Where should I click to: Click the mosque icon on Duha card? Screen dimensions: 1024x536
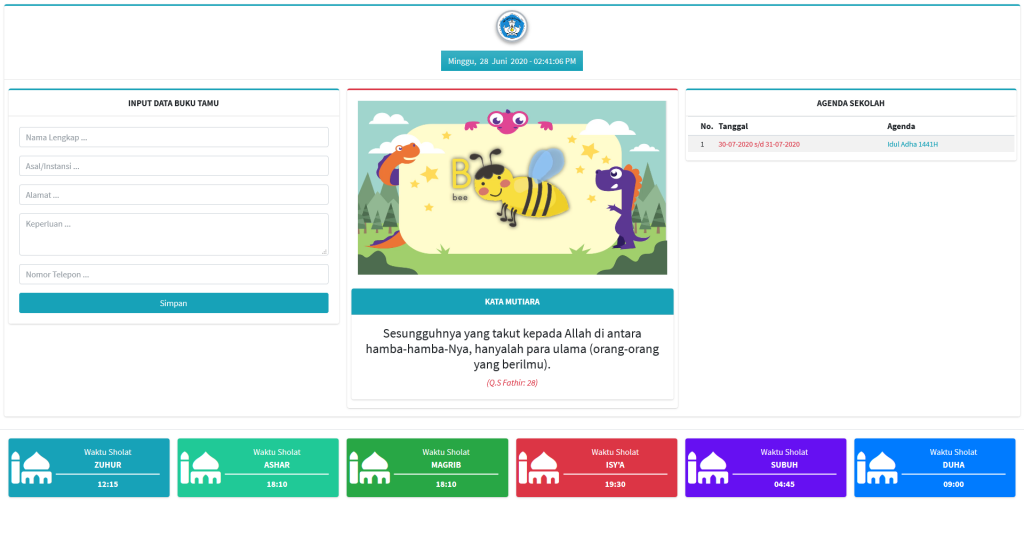(877, 467)
